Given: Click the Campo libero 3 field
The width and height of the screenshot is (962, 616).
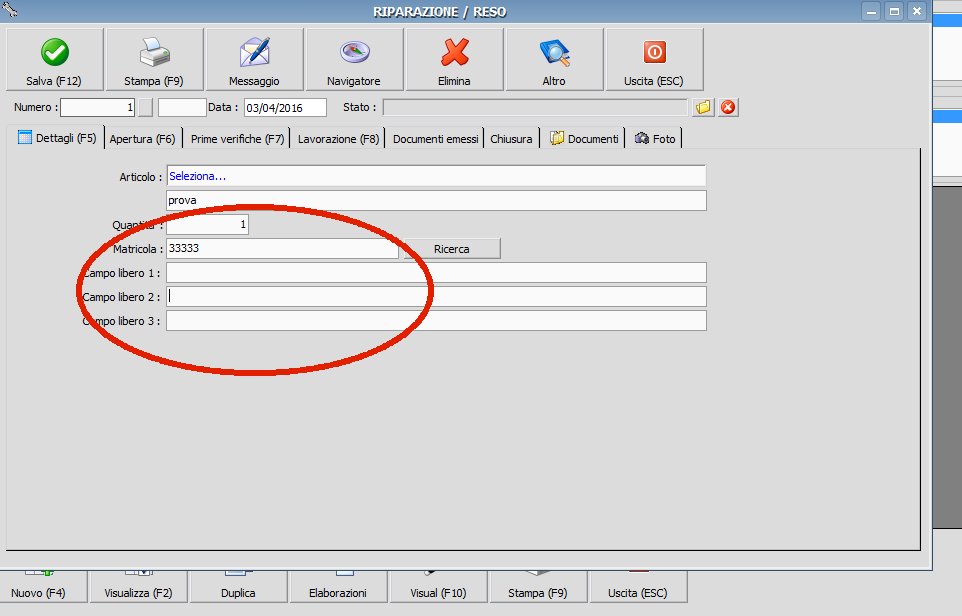Looking at the screenshot, I should tap(436, 320).
